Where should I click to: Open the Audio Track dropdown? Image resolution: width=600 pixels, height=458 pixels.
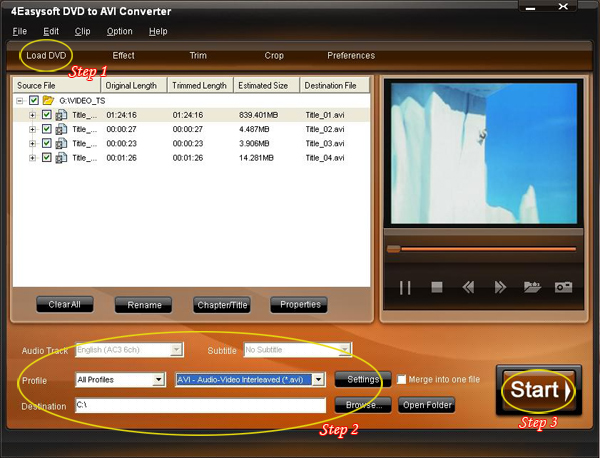[176, 350]
